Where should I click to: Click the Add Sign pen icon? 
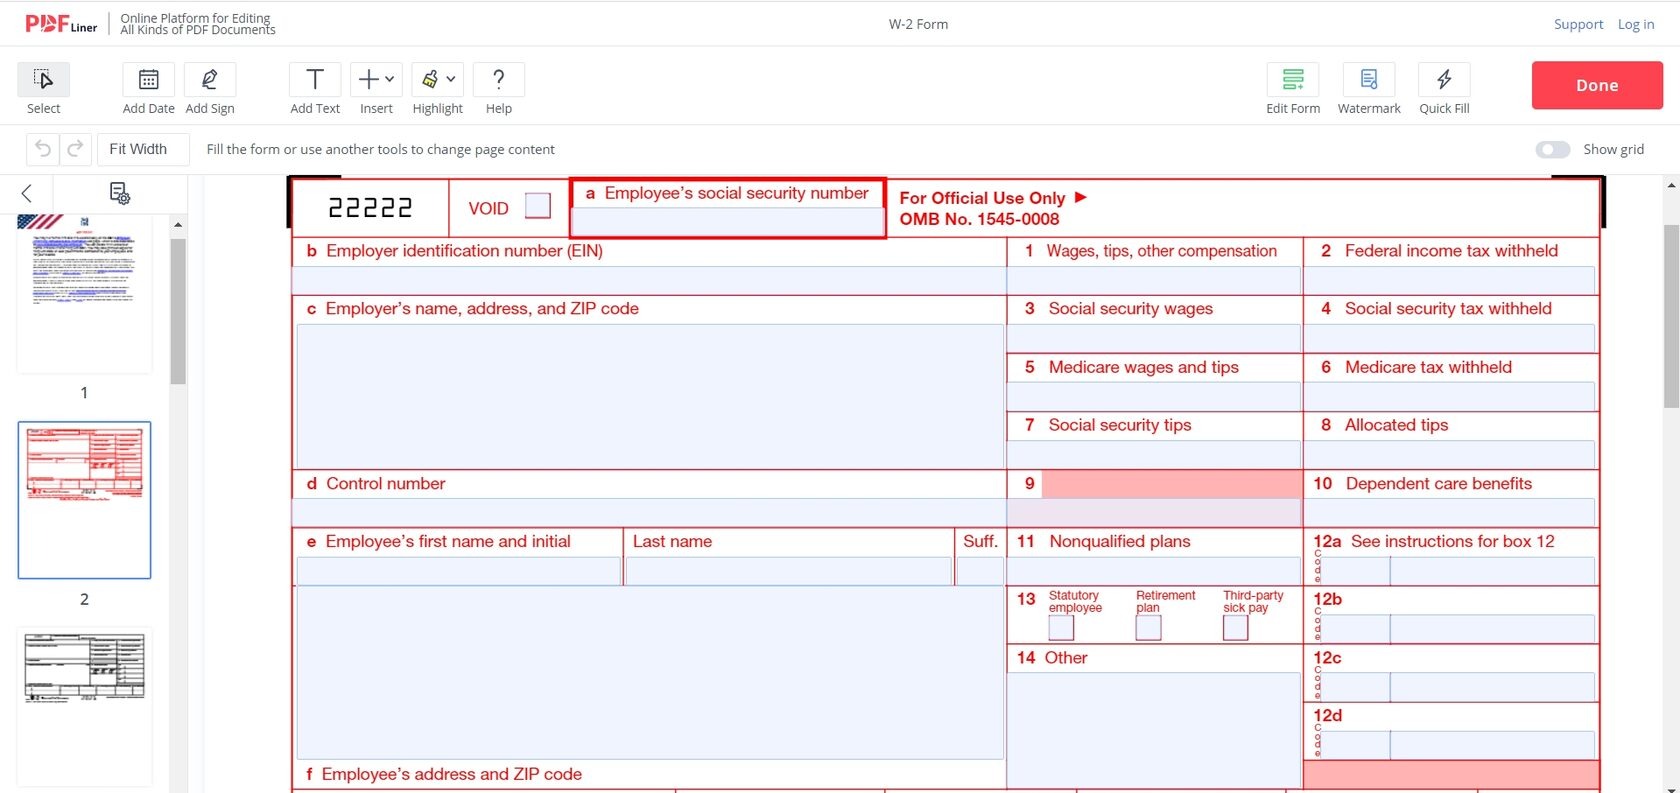pos(210,79)
